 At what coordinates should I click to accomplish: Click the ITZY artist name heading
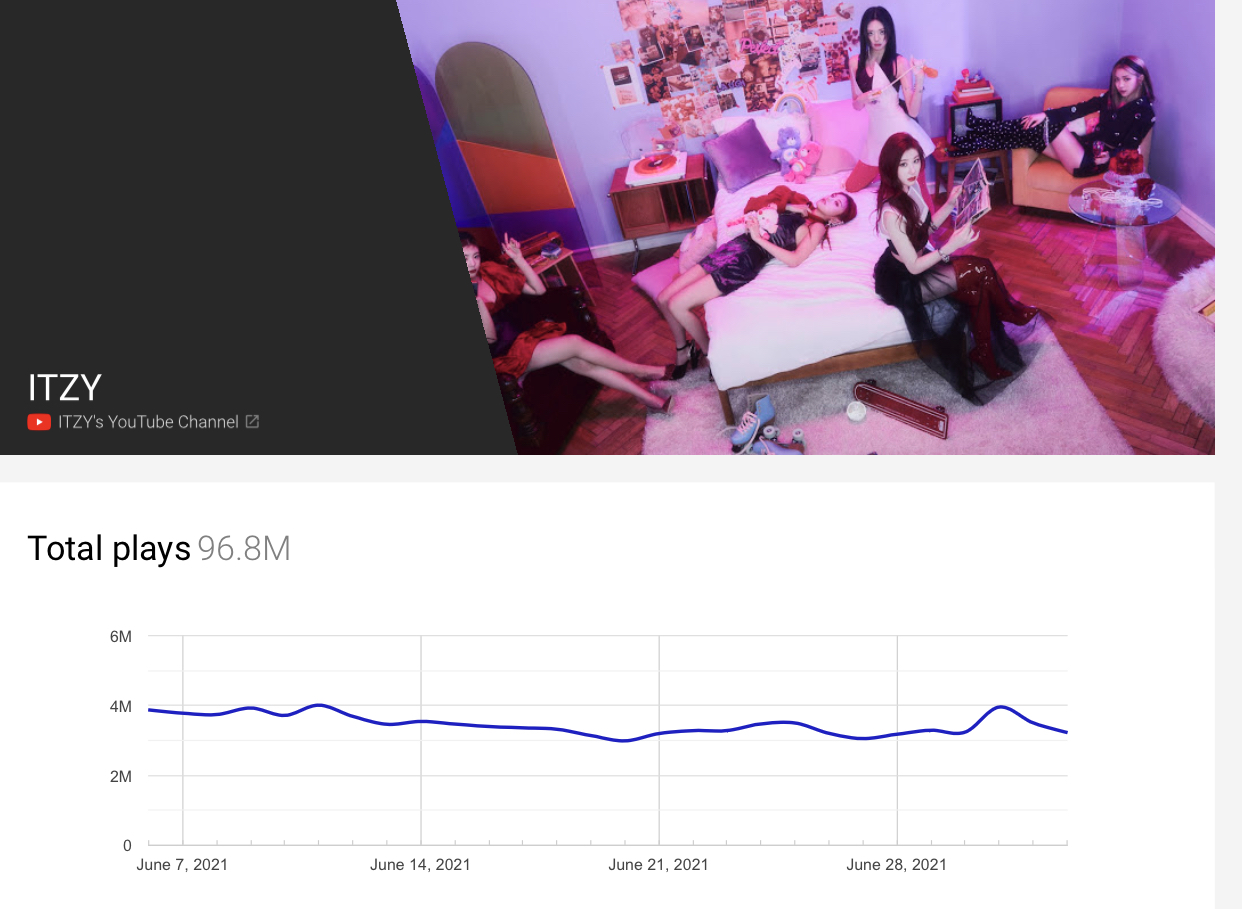(65, 388)
